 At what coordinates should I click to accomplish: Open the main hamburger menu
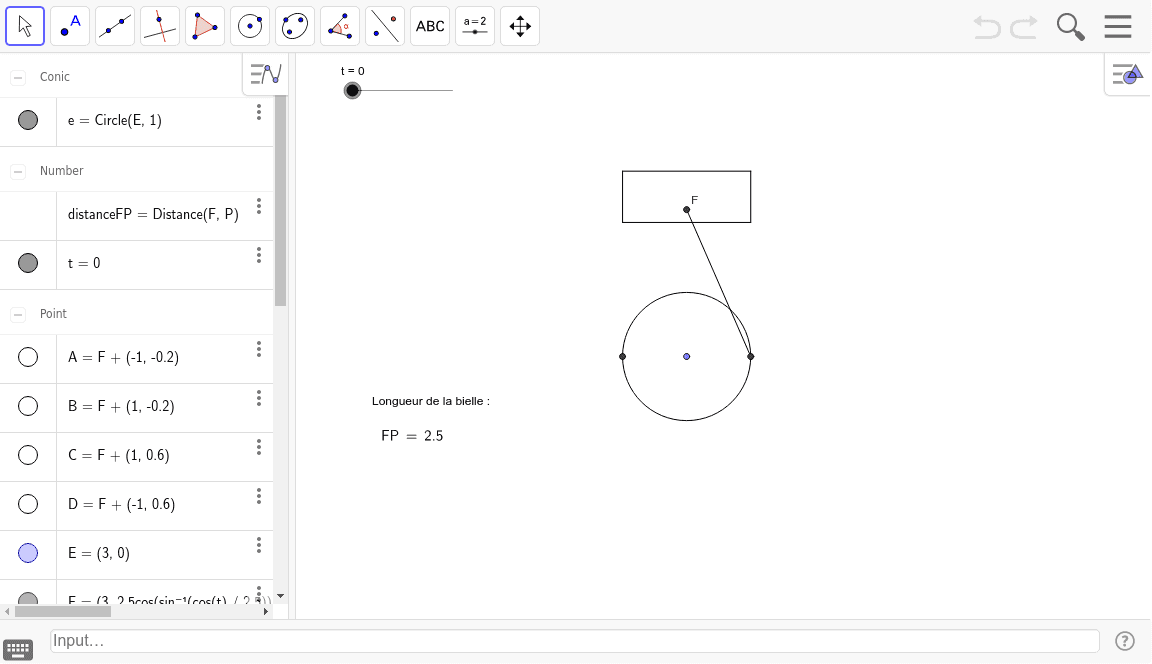[1117, 26]
